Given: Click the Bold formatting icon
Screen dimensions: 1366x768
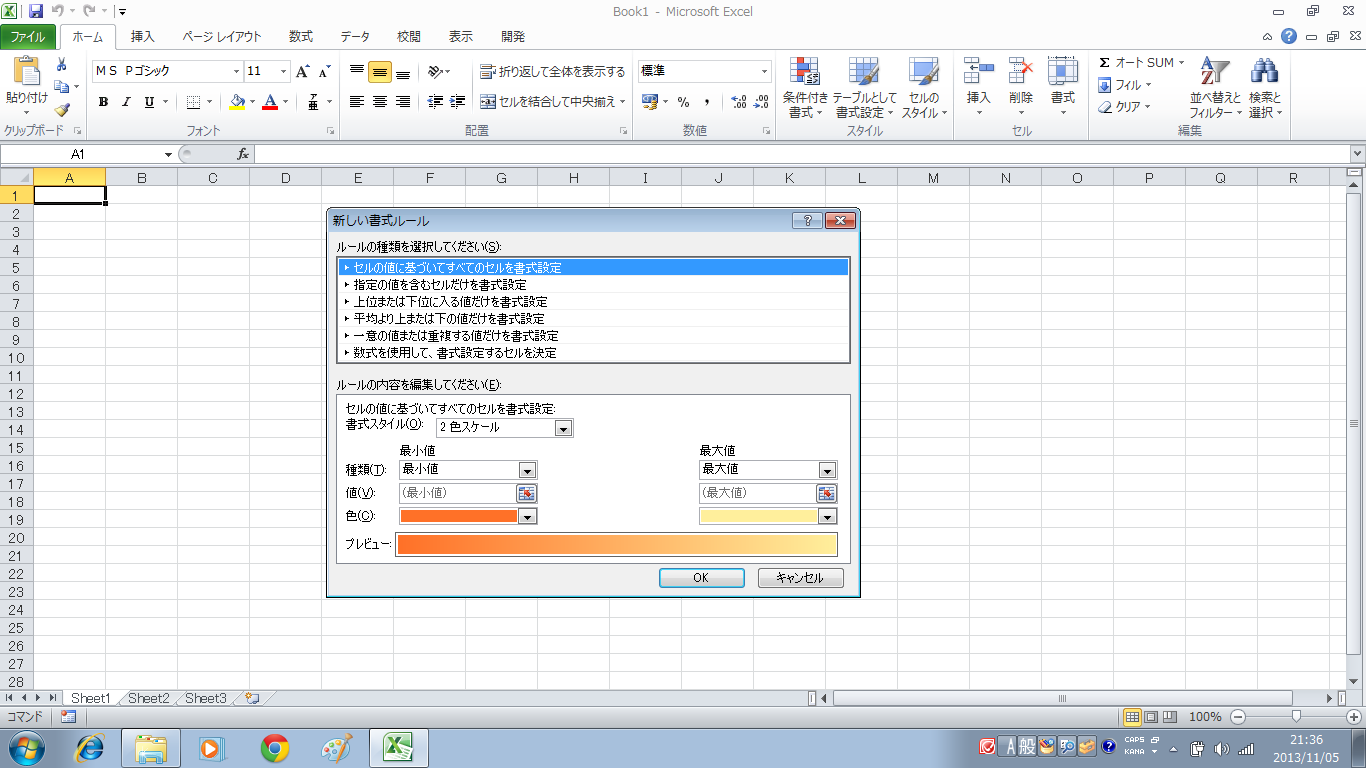Looking at the screenshot, I should point(103,102).
